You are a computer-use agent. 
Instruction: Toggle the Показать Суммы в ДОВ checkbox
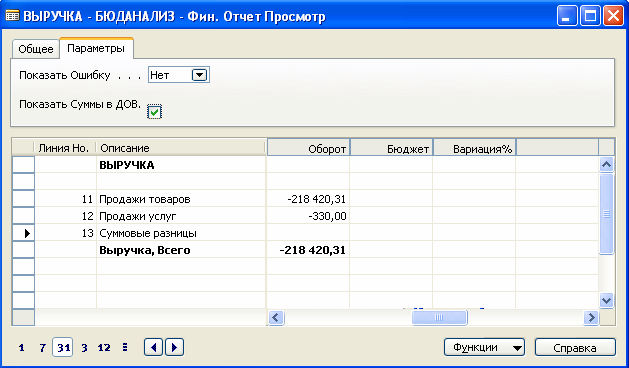(x=154, y=112)
